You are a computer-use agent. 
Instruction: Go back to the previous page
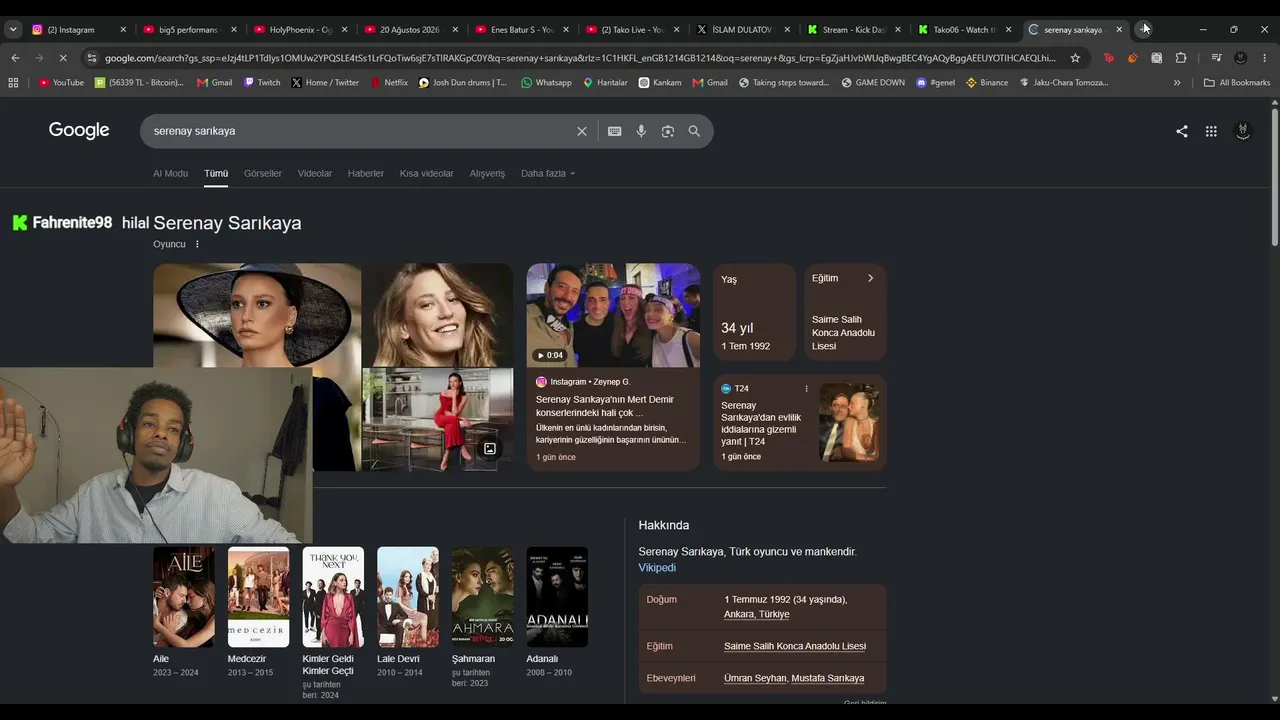(x=15, y=58)
